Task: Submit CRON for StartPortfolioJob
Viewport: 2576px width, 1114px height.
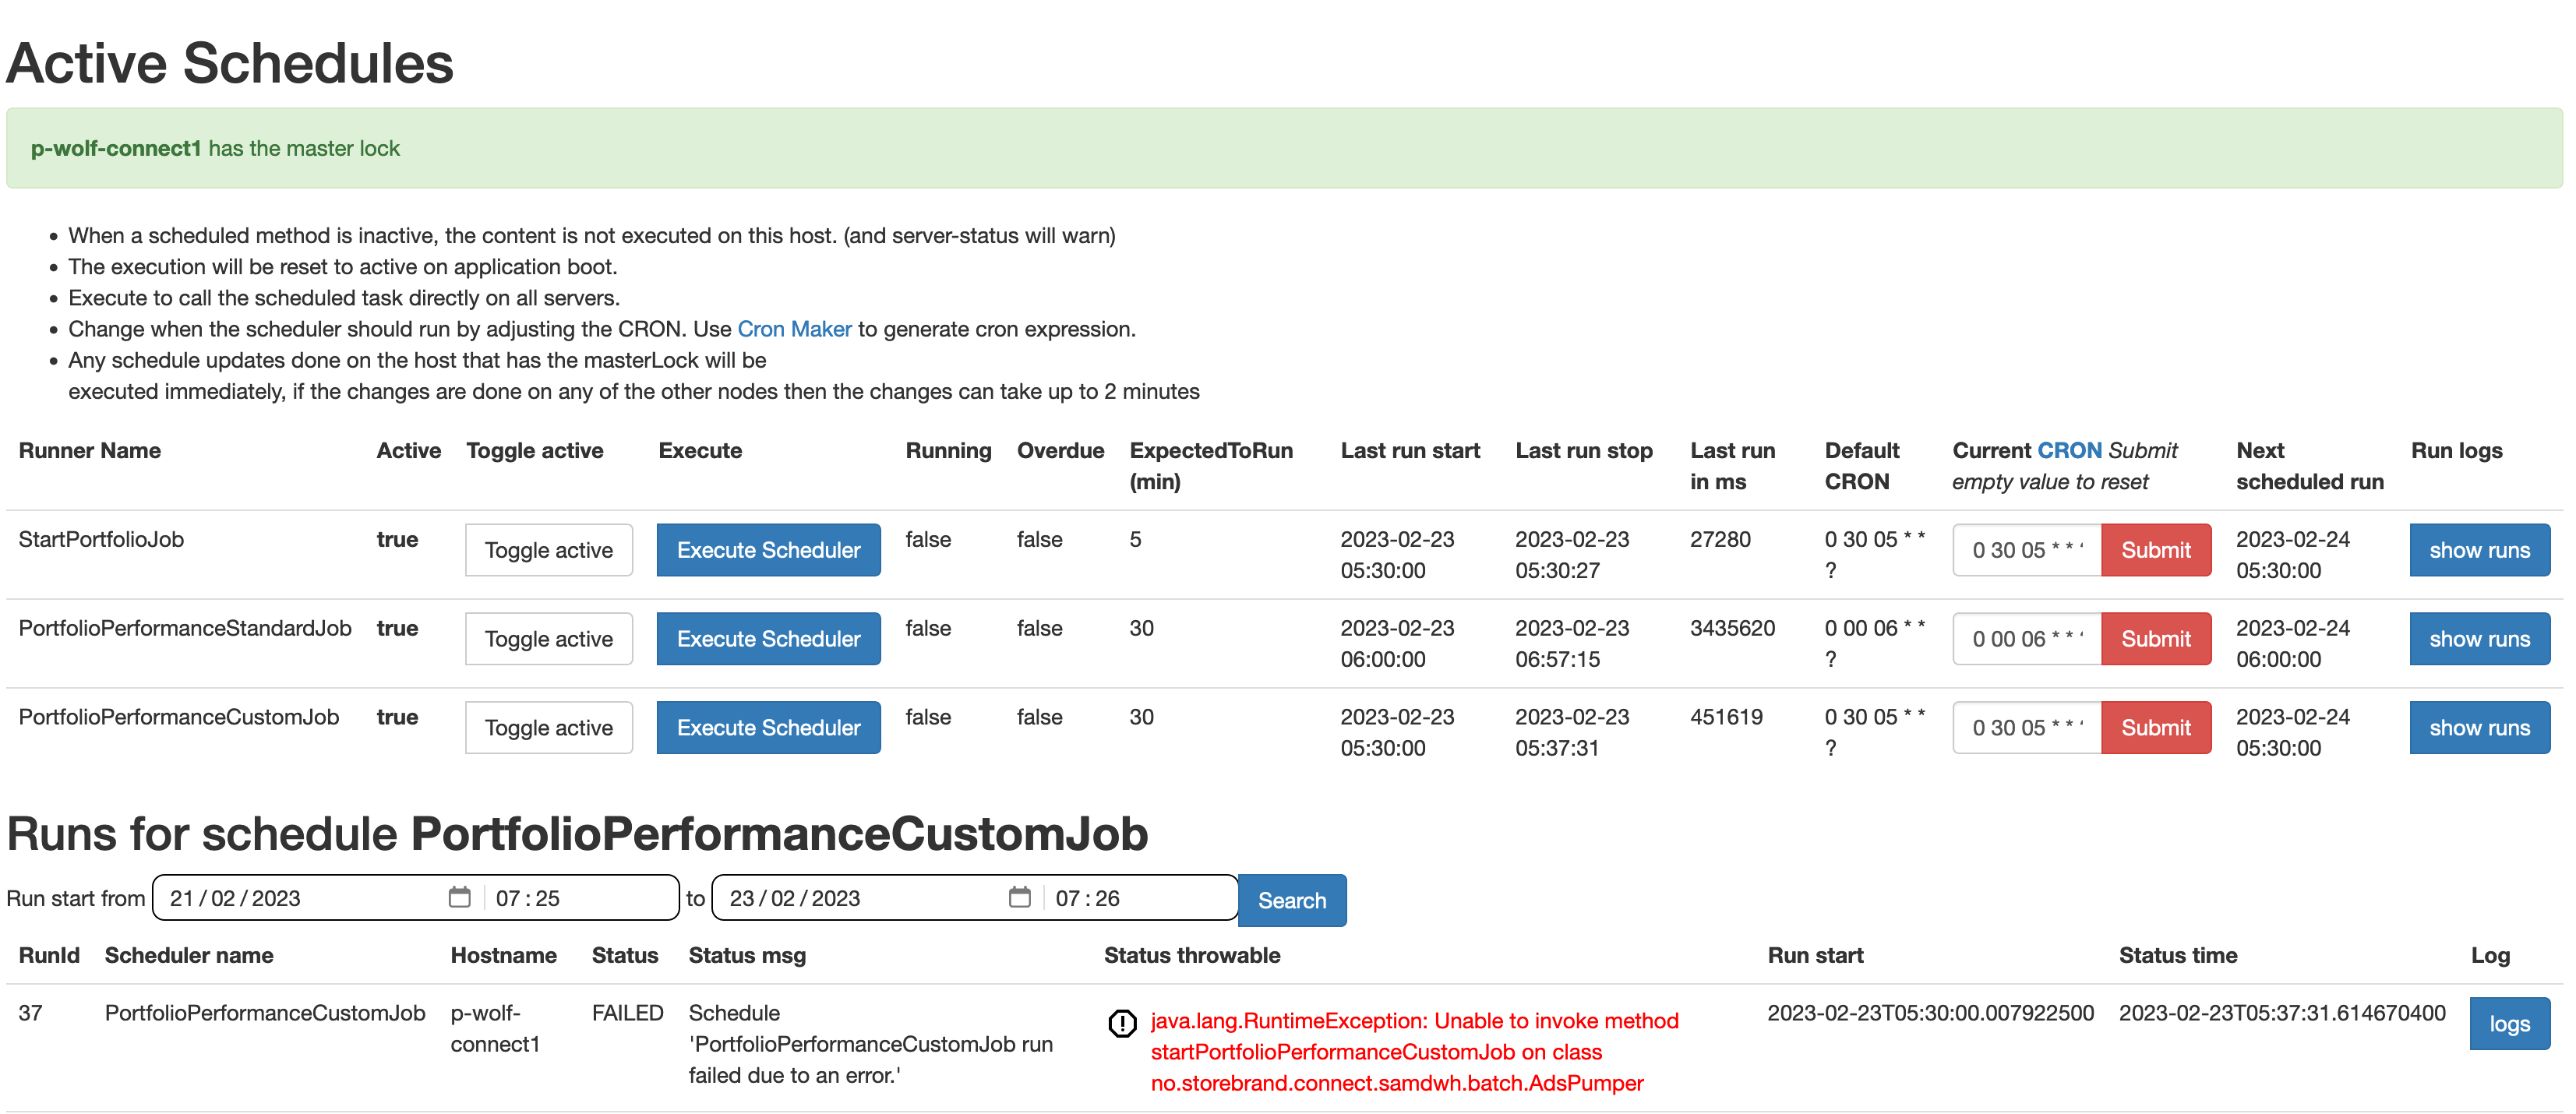Action: coord(2155,550)
